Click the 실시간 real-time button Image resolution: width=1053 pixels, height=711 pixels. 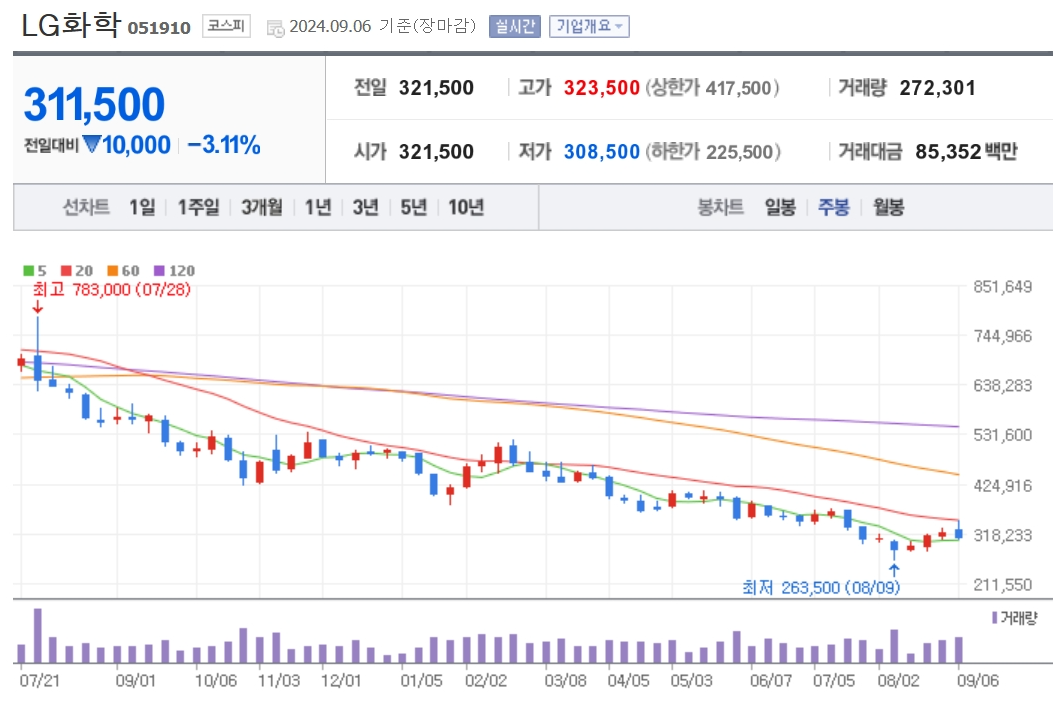[514, 26]
